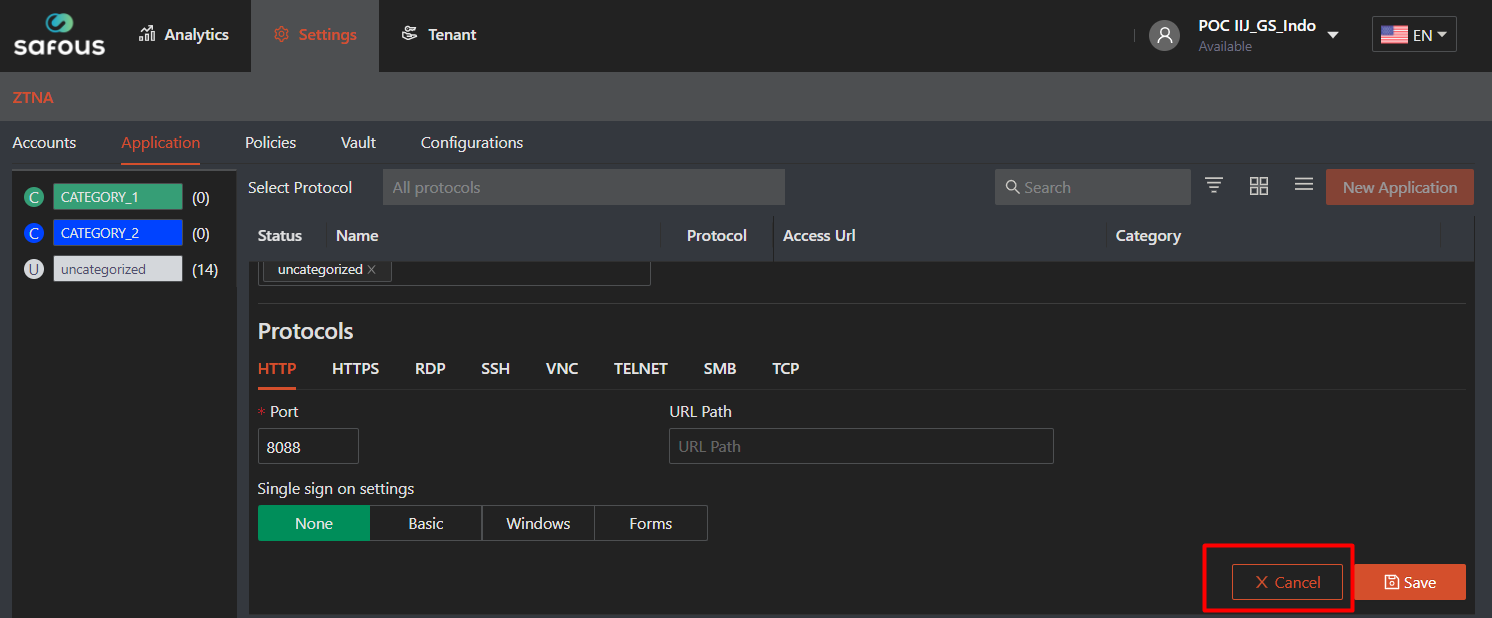Open the EN language dropdown
This screenshot has width=1492, height=618.
pos(1414,35)
